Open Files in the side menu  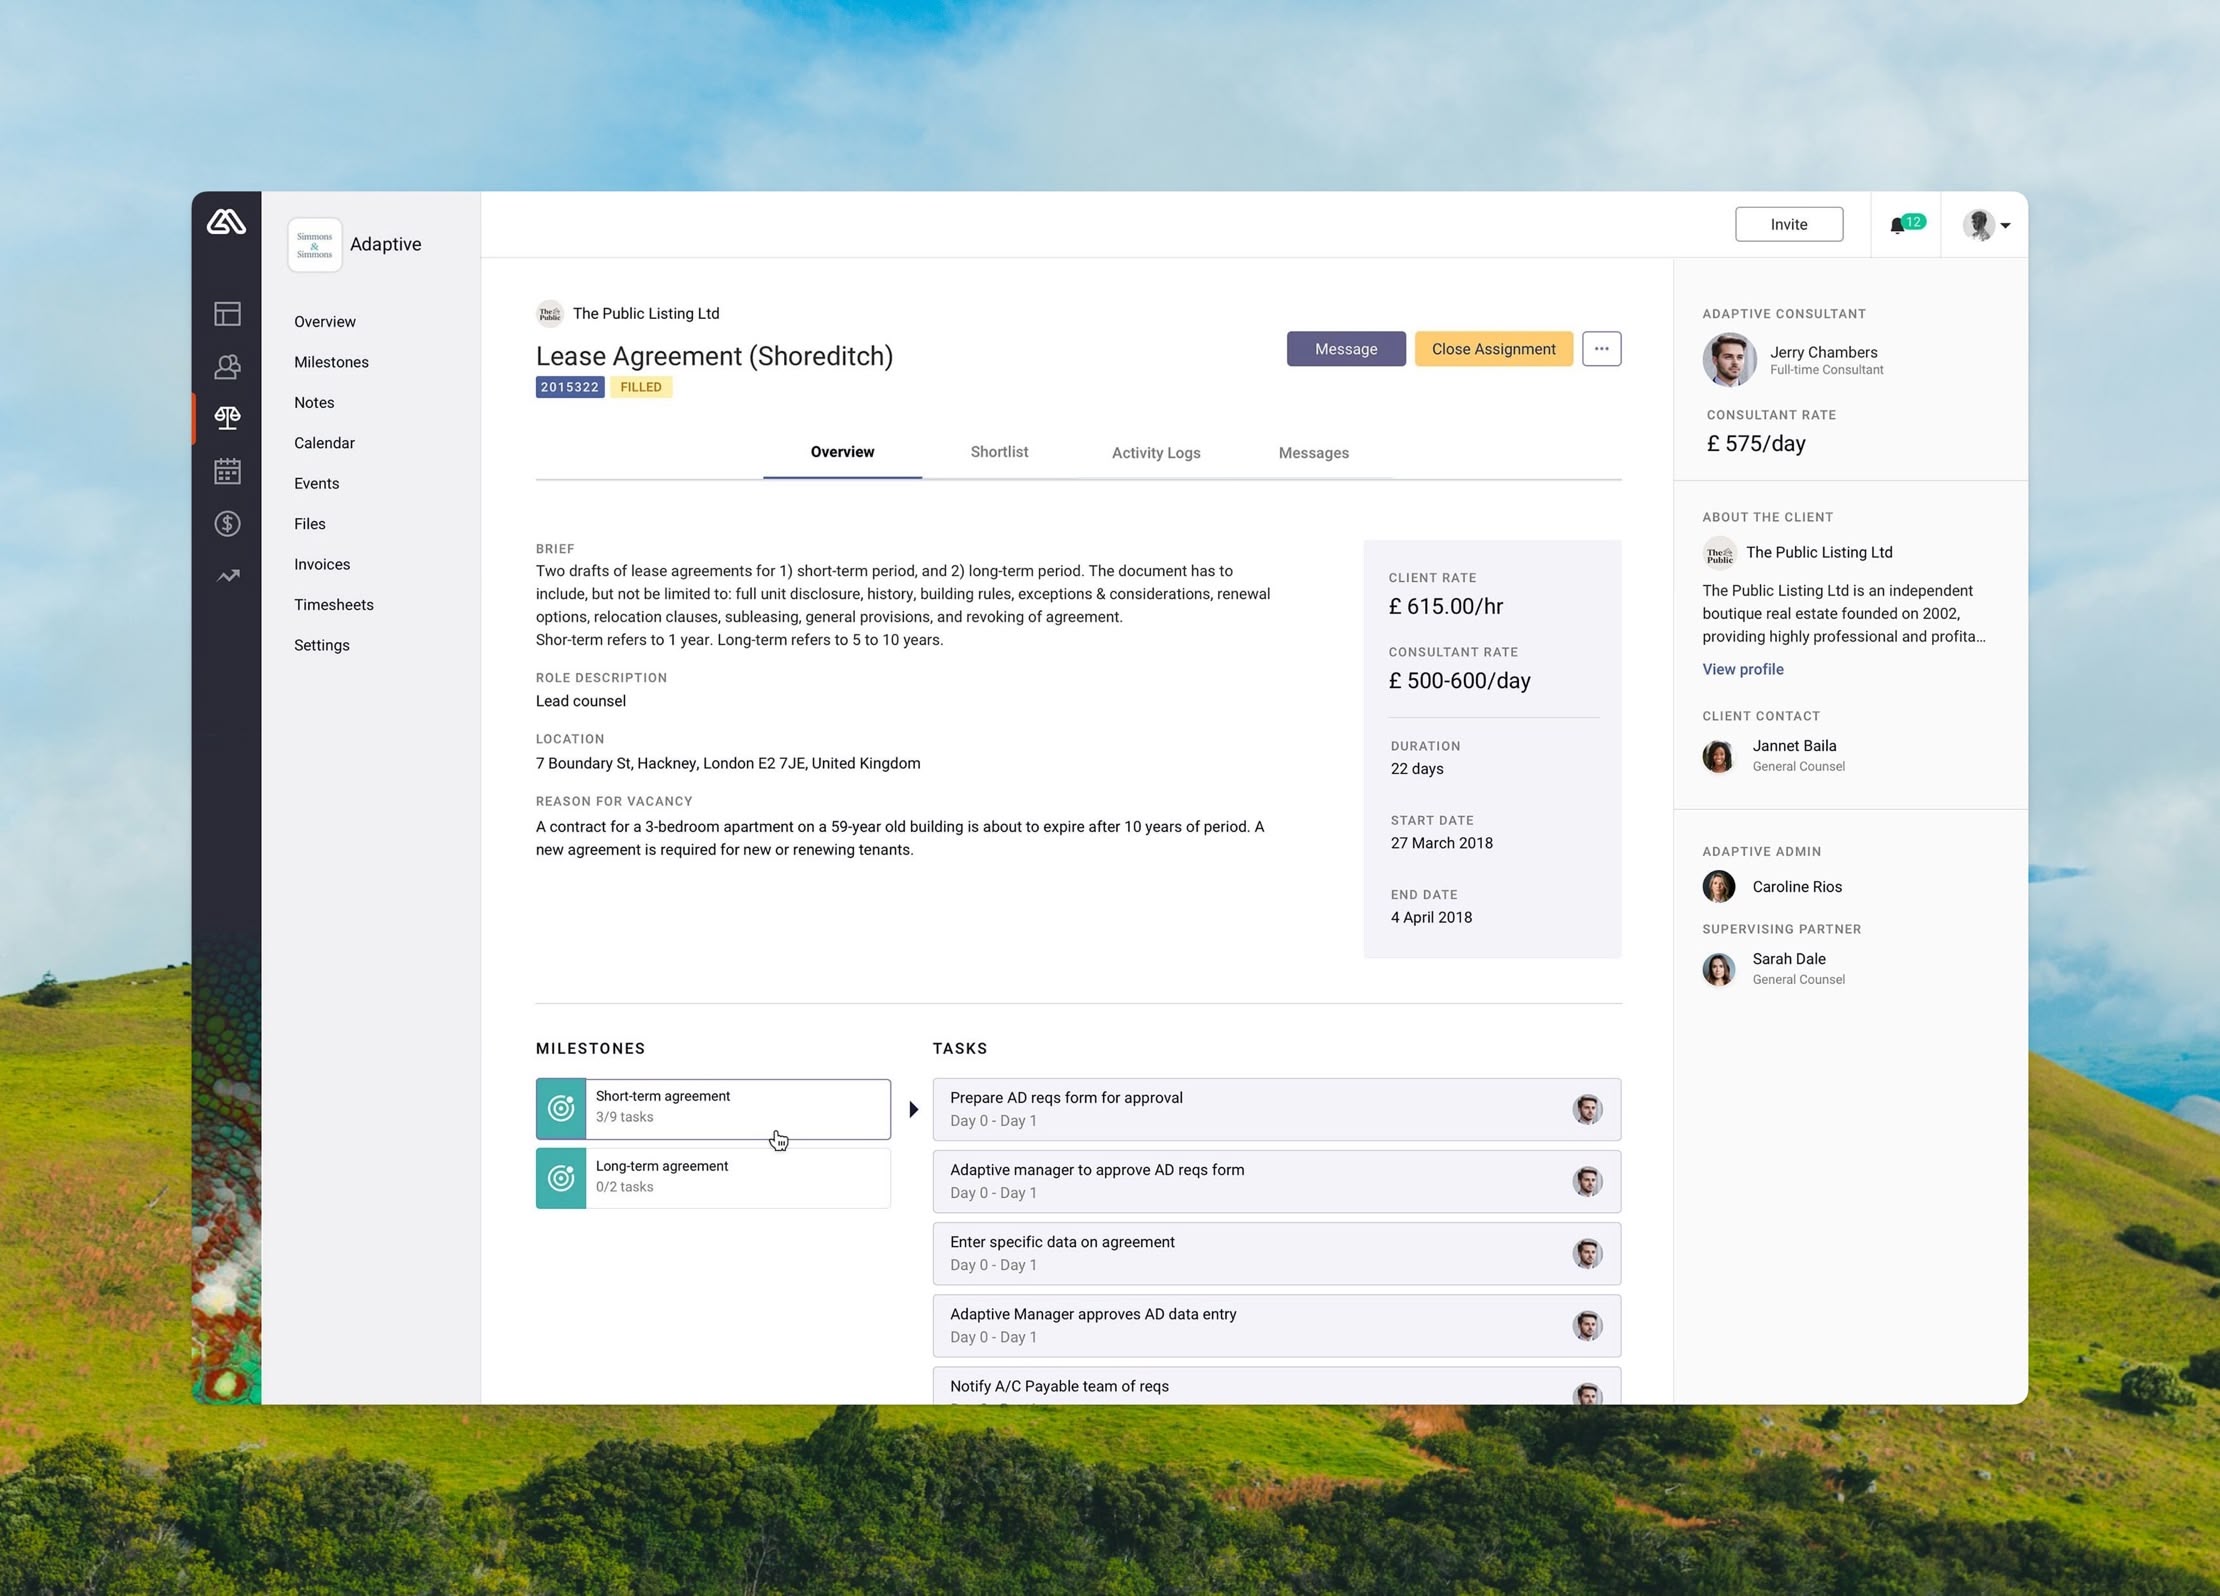click(310, 524)
